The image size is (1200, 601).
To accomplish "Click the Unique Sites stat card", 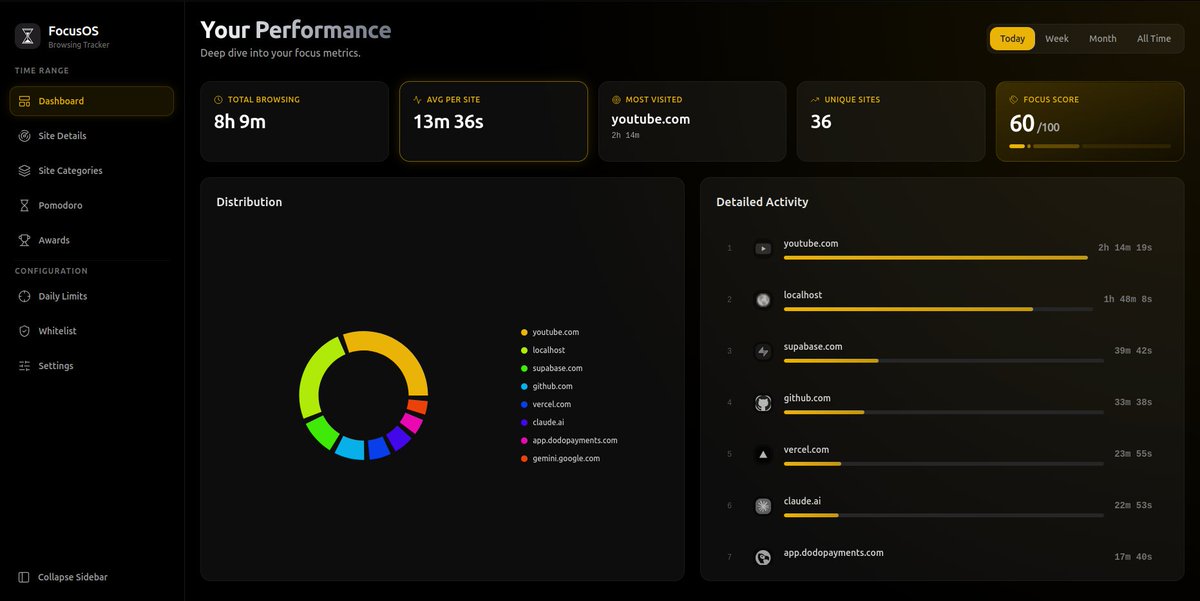I will (x=891, y=121).
